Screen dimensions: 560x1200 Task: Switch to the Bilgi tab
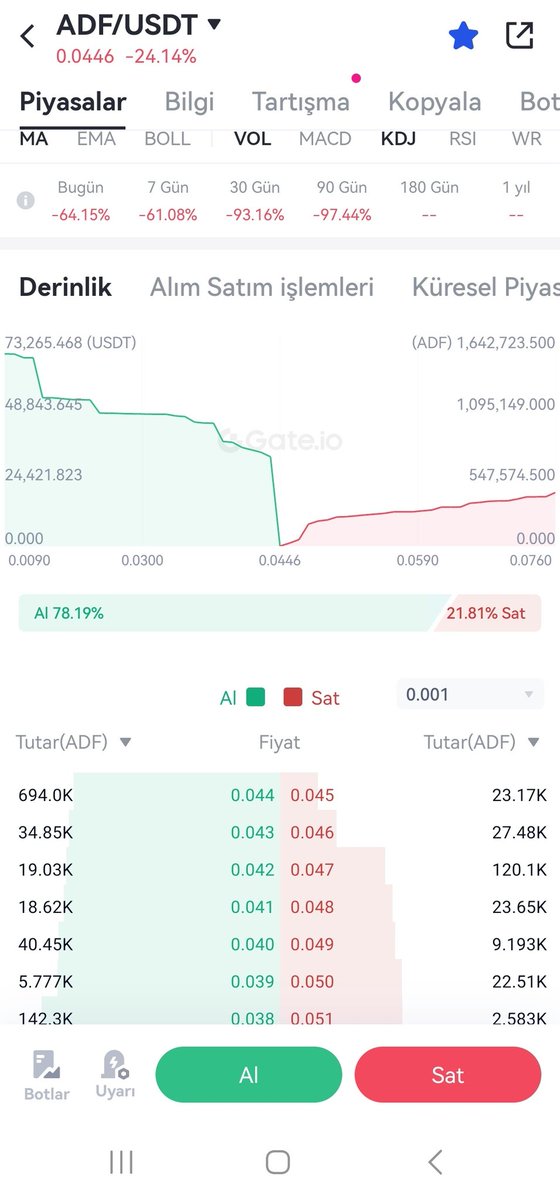(x=190, y=102)
